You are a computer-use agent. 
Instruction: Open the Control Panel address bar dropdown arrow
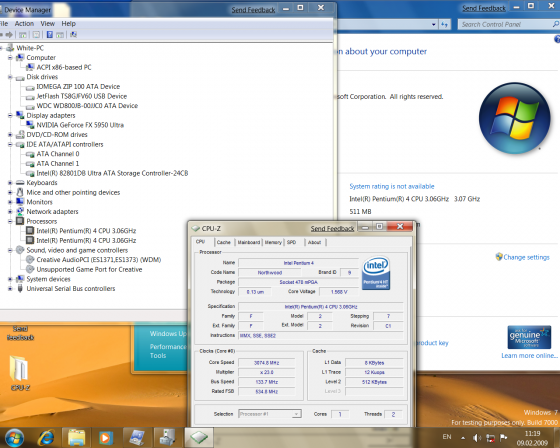(434, 25)
